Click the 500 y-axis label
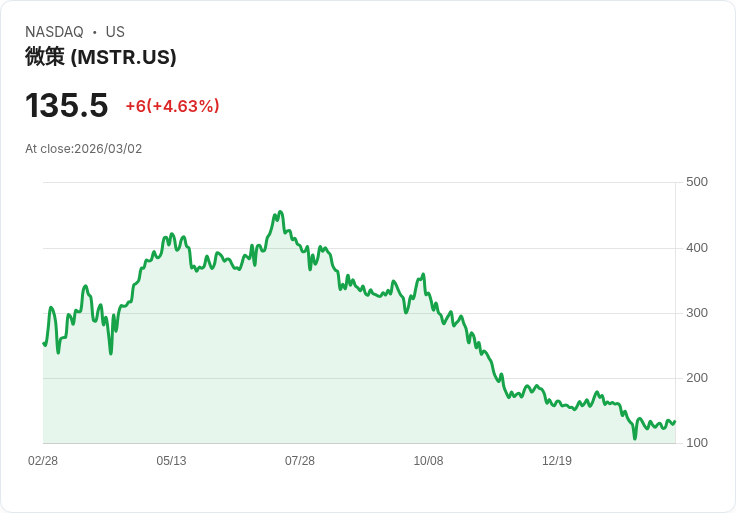Viewport: 736px width, 513px height. [697, 182]
